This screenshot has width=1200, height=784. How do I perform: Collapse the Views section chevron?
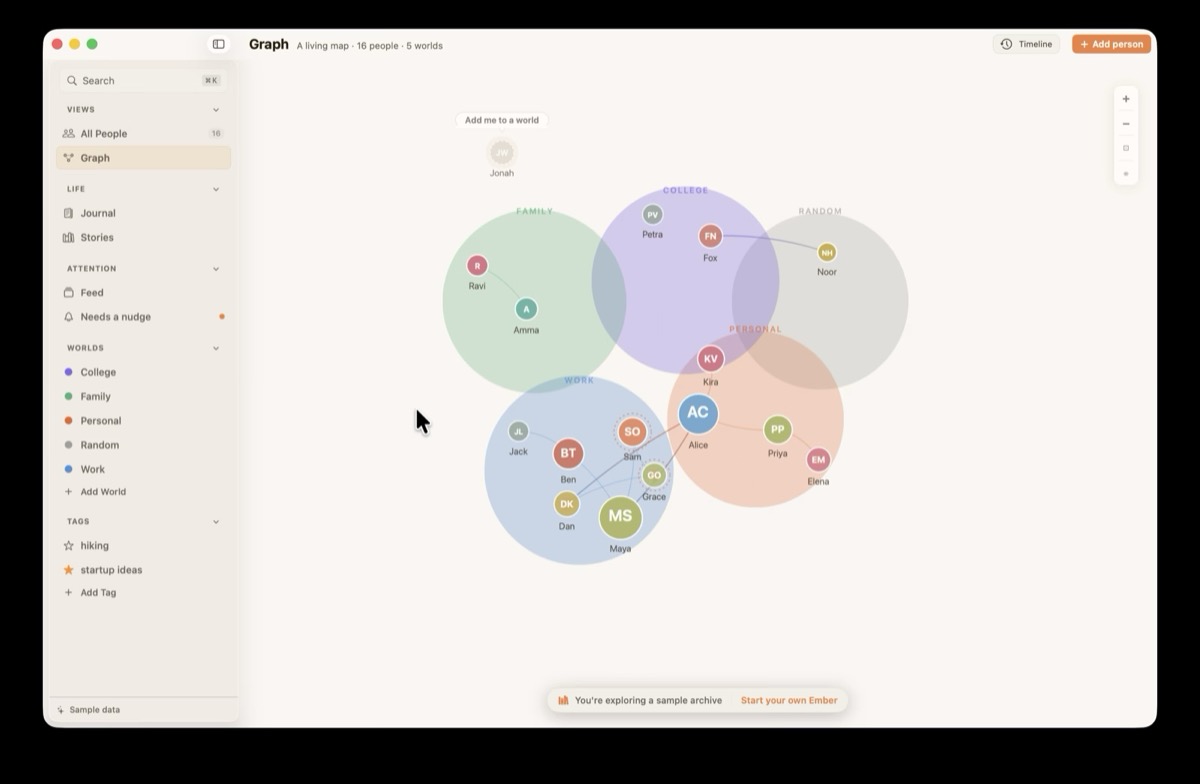pos(216,110)
